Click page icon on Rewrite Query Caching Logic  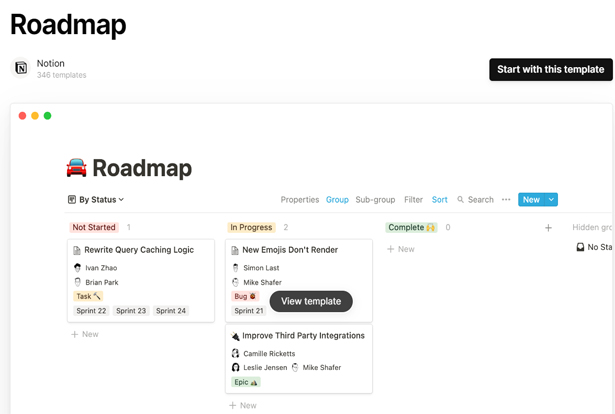(77, 250)
